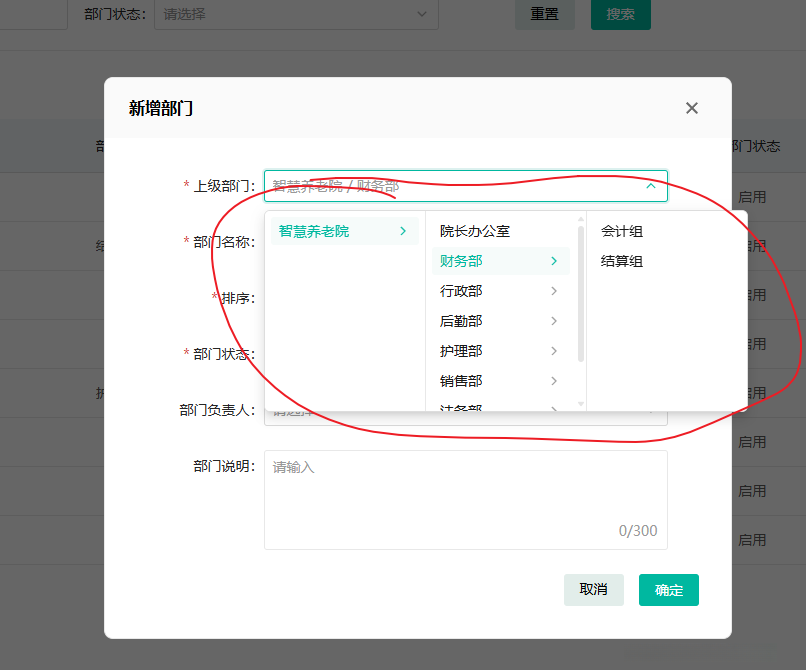Image resolution: width=806 pixels, height=670 pixels.
Task: Choose 后勤部 from the list
Action: [x=461, y=321]
